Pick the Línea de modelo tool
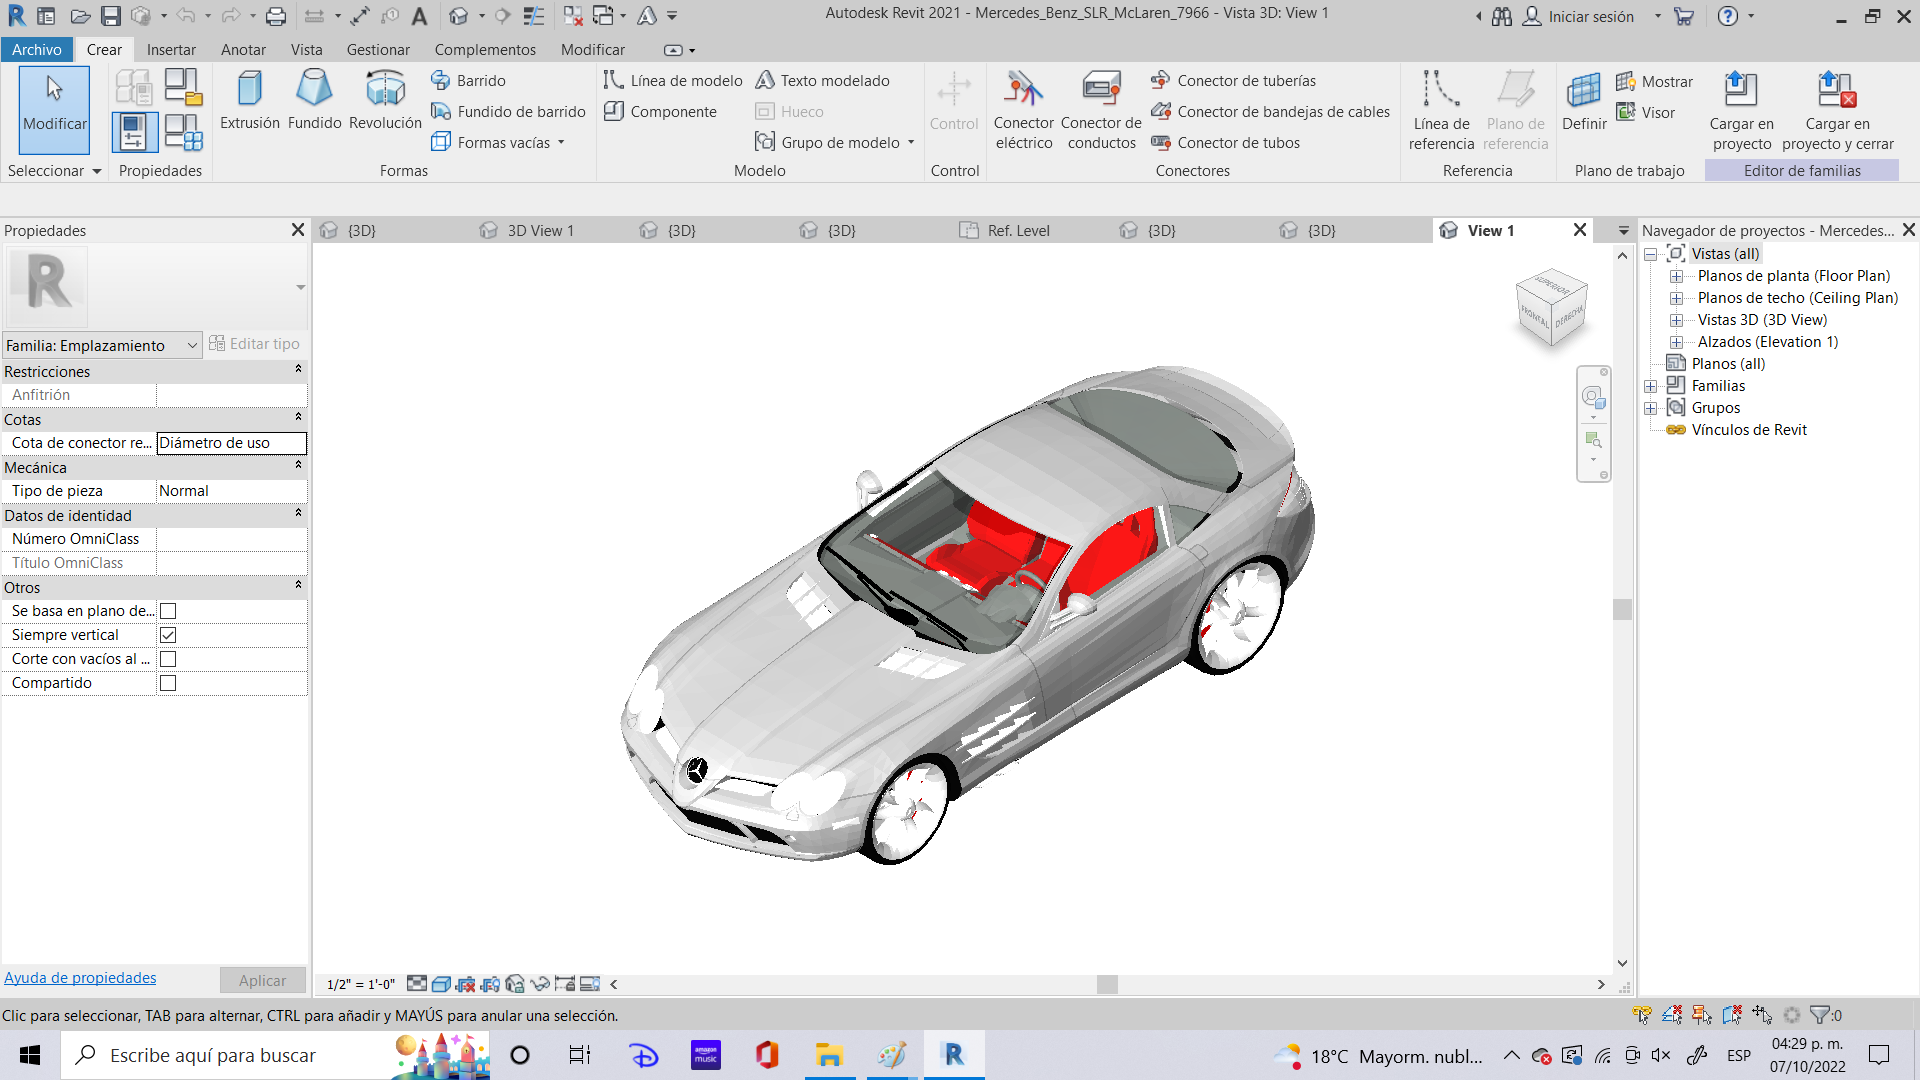Viewport: 1920px width, 1080px height. (x=673, y=80)
